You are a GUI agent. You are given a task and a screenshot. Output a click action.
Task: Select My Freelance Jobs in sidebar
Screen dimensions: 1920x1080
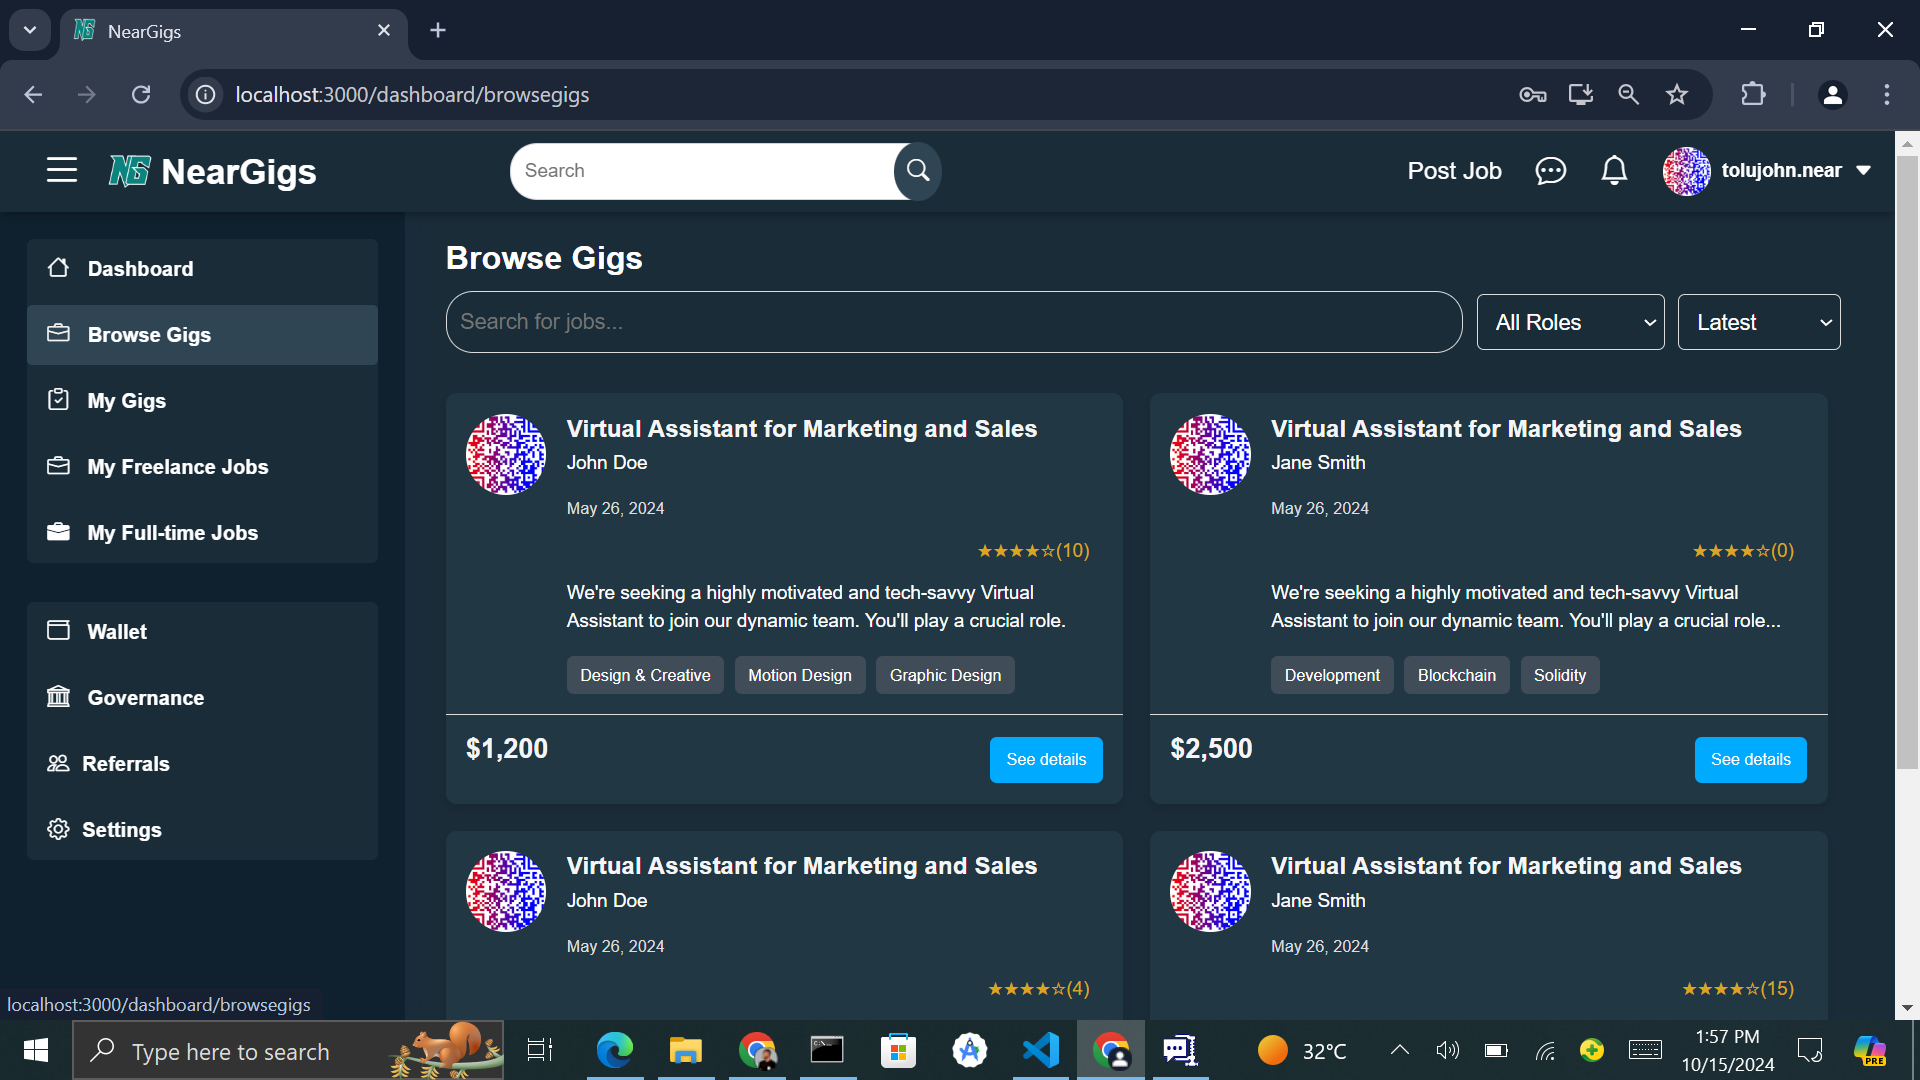[x=177, y=467]
